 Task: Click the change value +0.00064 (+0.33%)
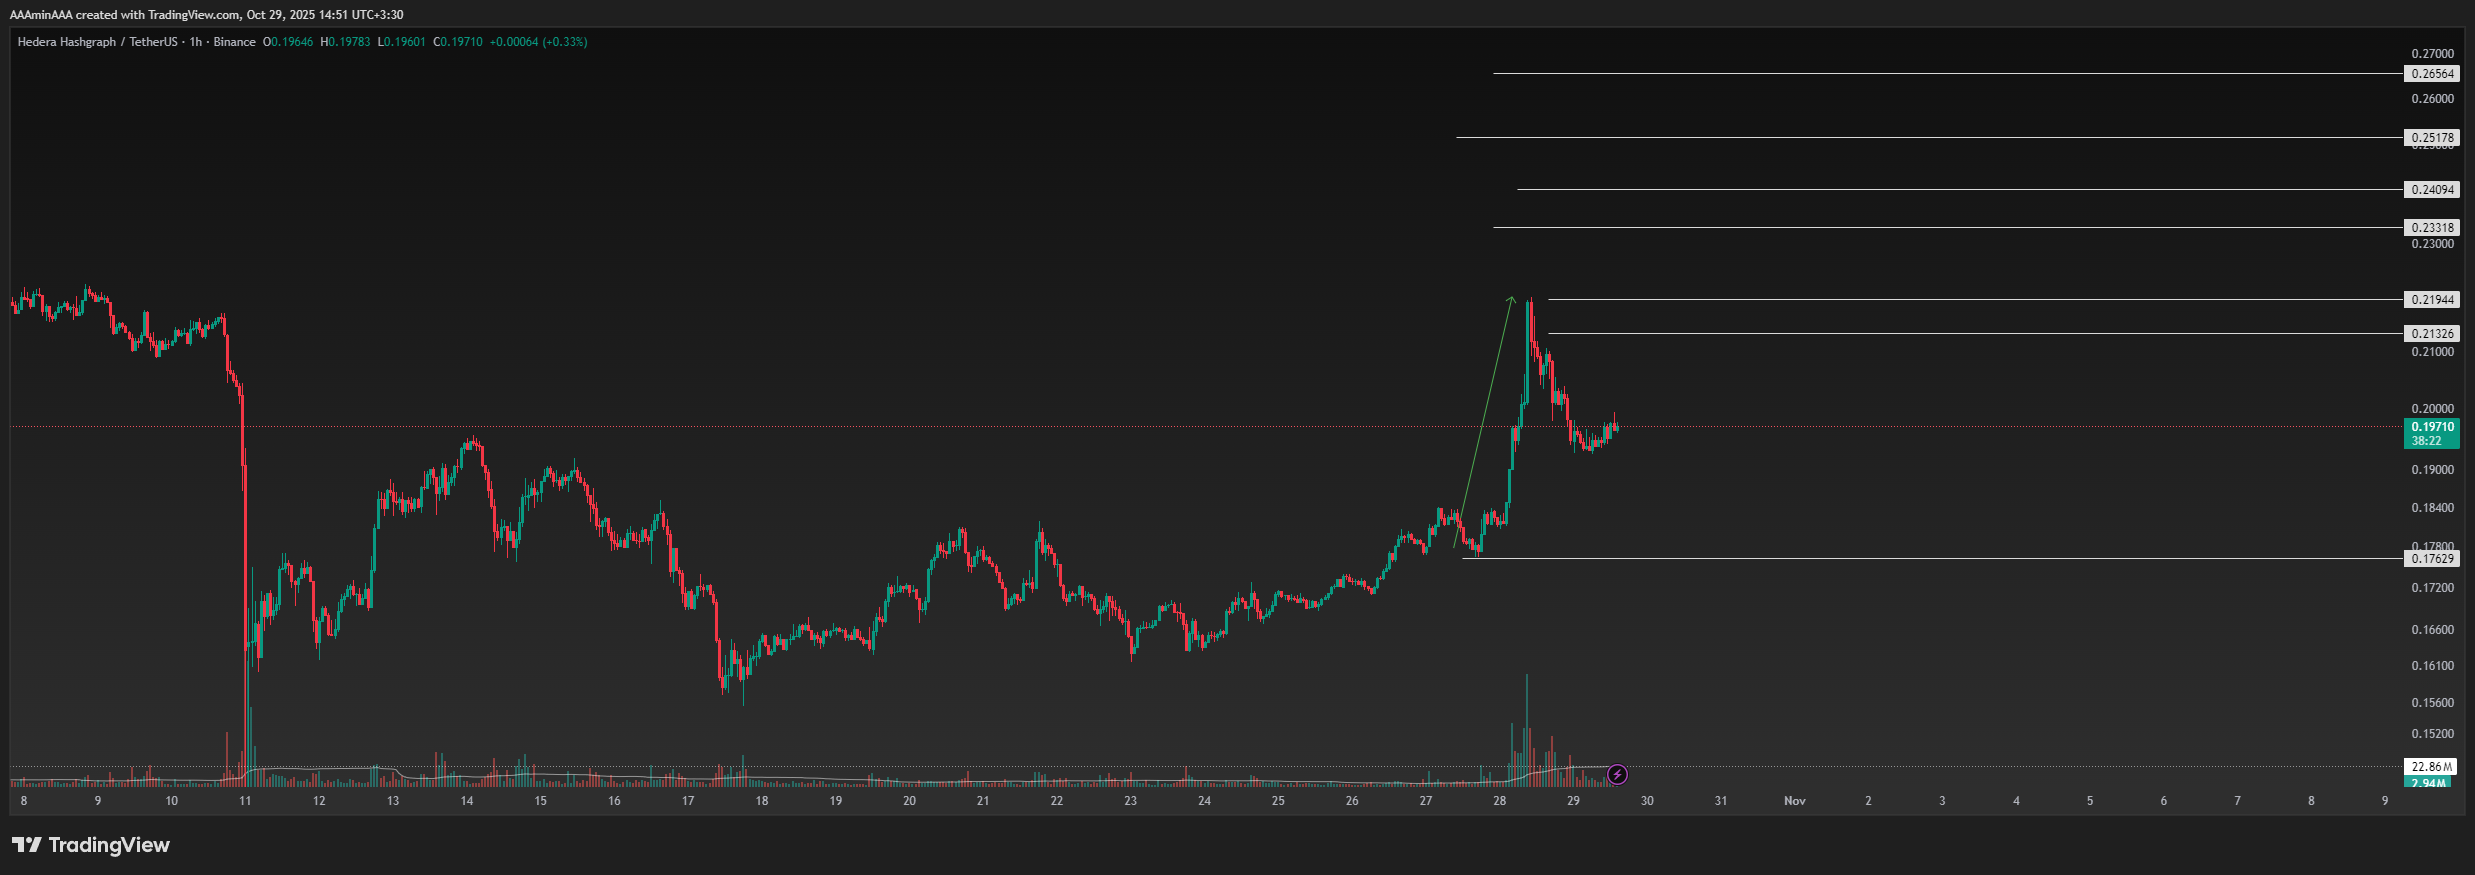point(538,42)
